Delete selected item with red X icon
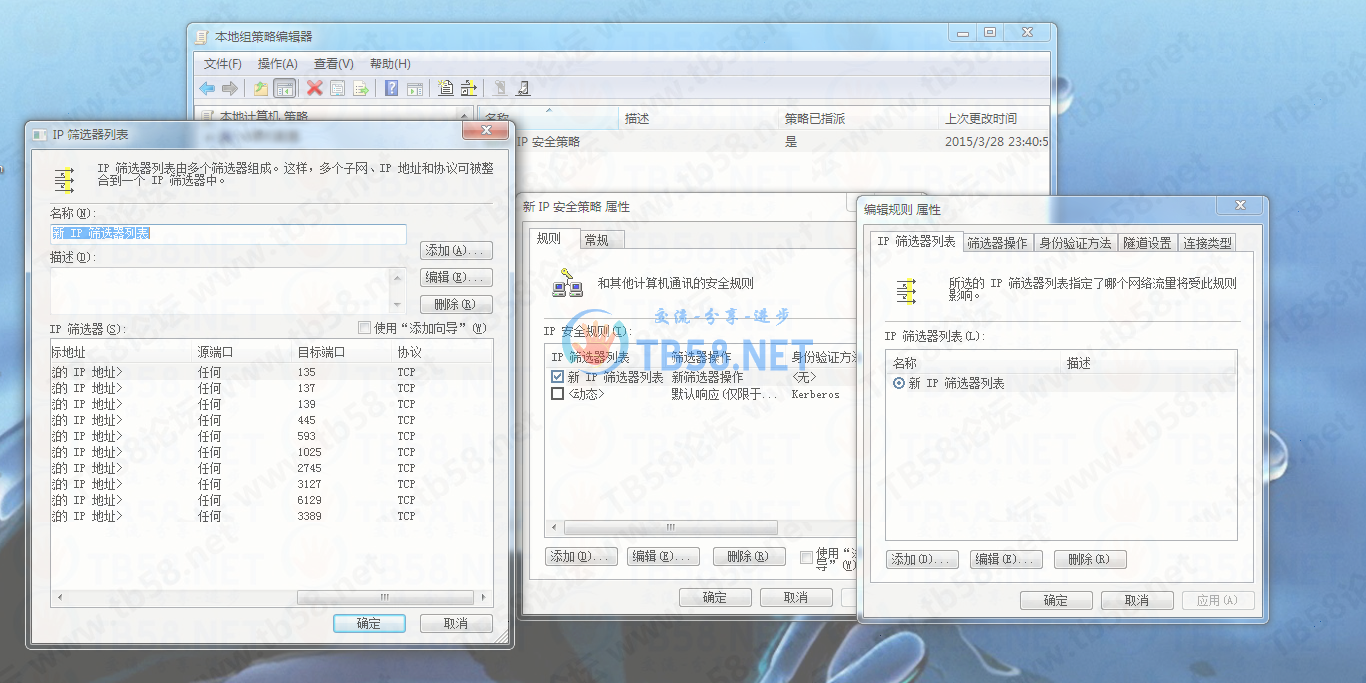Screen dimensions: 1366x683 tap(314, 88)
